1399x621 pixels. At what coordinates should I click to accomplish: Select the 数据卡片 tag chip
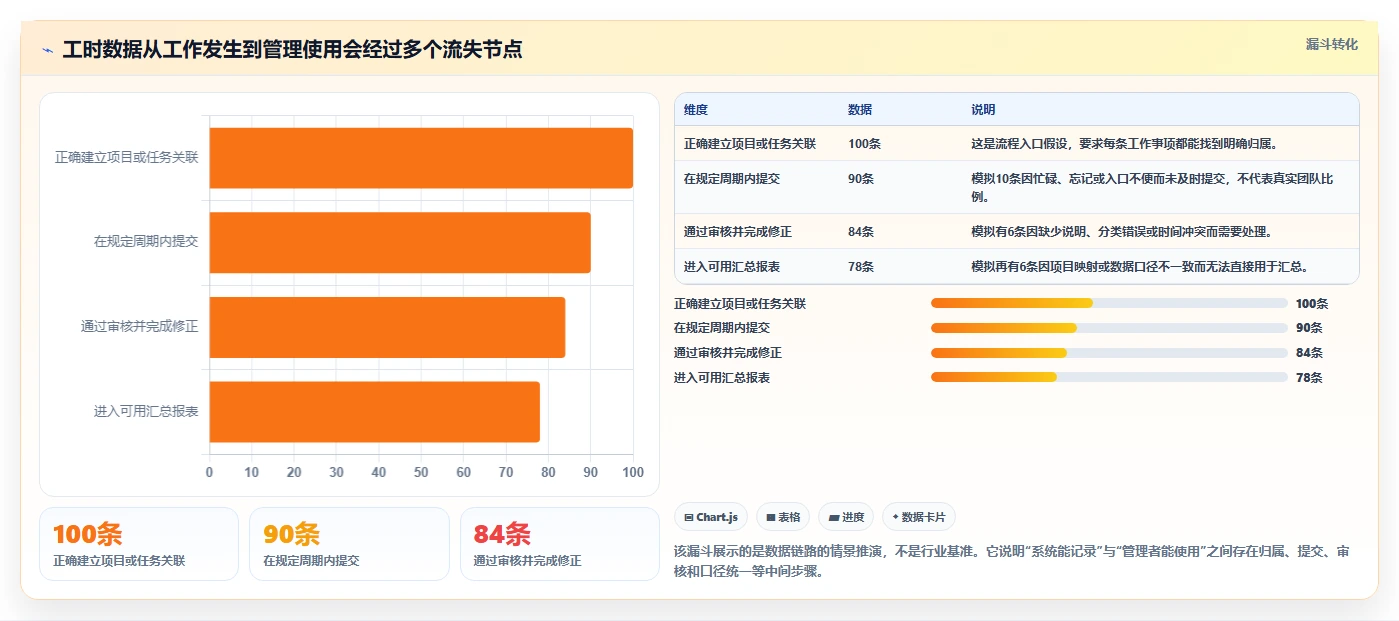coord(919,517)
